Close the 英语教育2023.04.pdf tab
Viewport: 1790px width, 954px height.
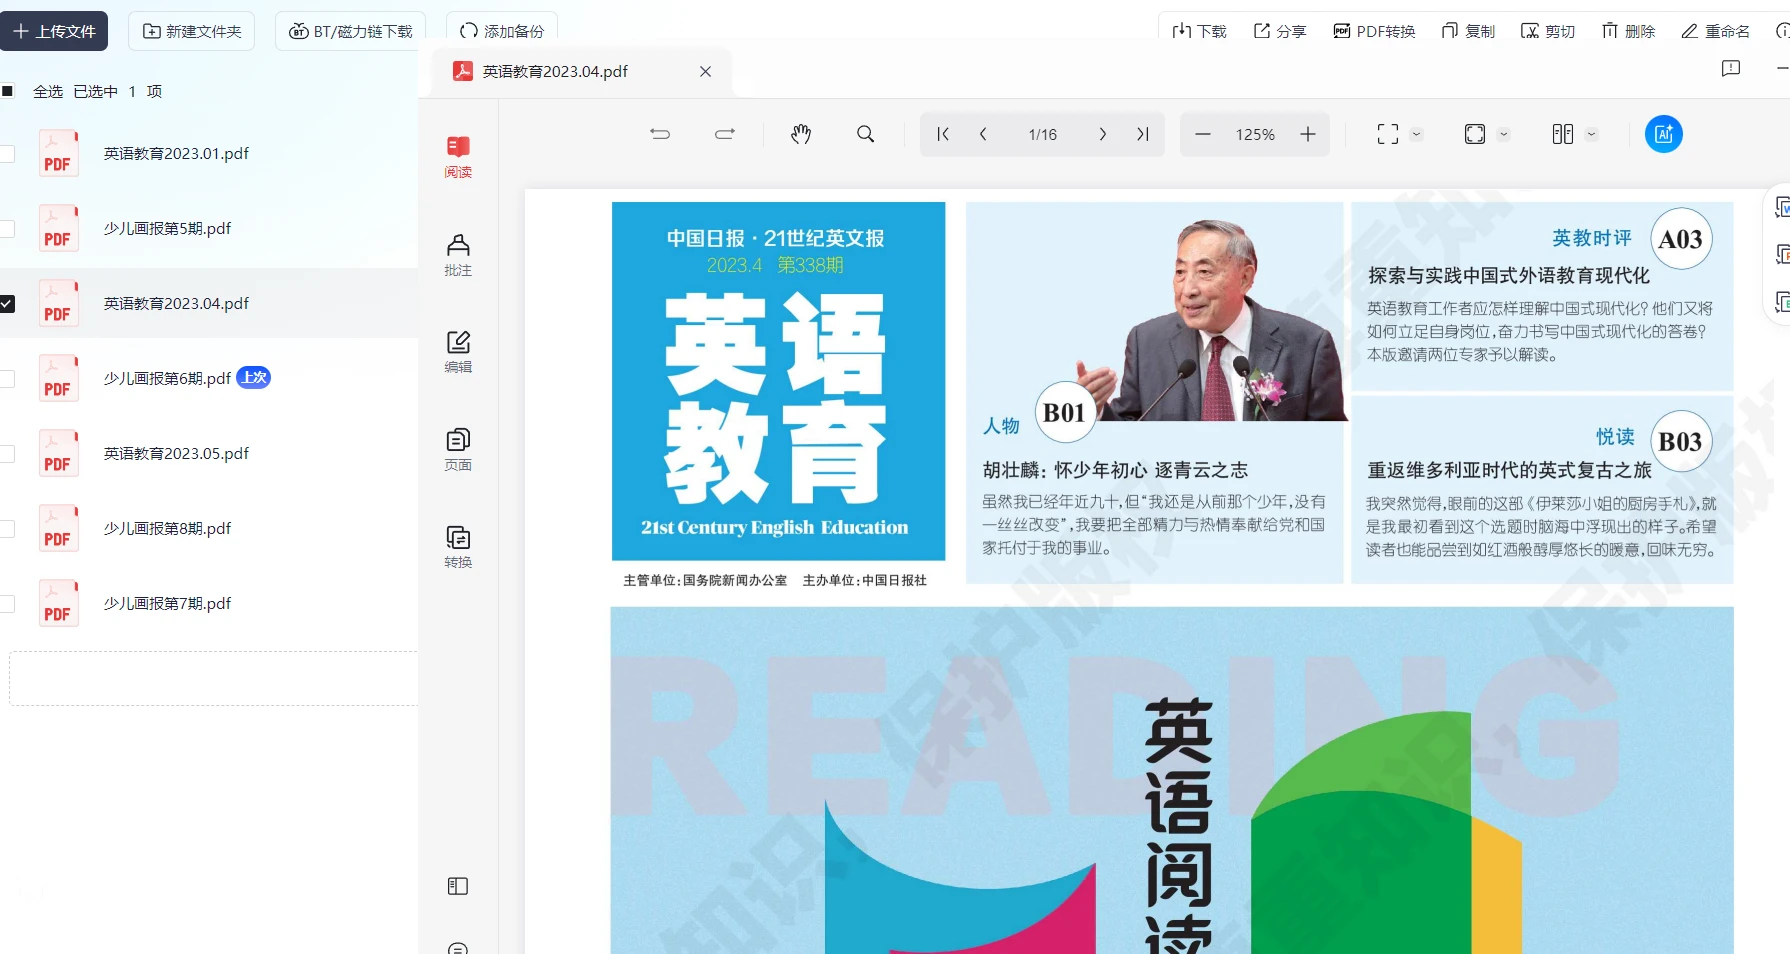(x=705, y=71)
